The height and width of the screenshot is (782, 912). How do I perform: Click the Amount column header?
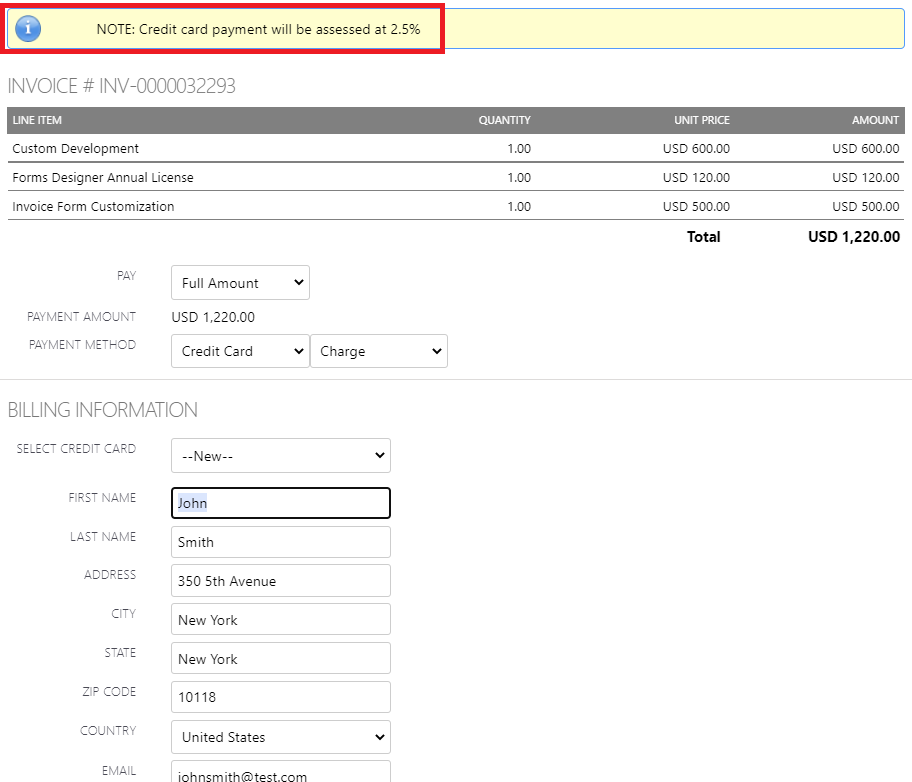coord(875,120)
